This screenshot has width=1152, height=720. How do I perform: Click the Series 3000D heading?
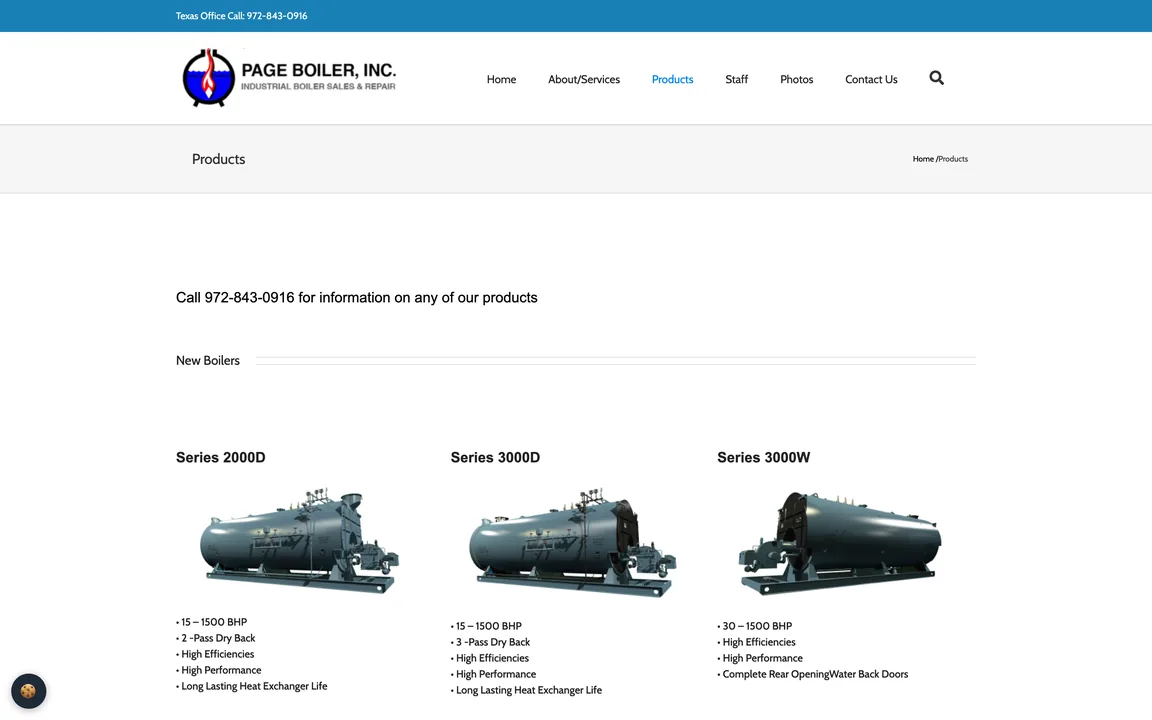pos(495,457)
